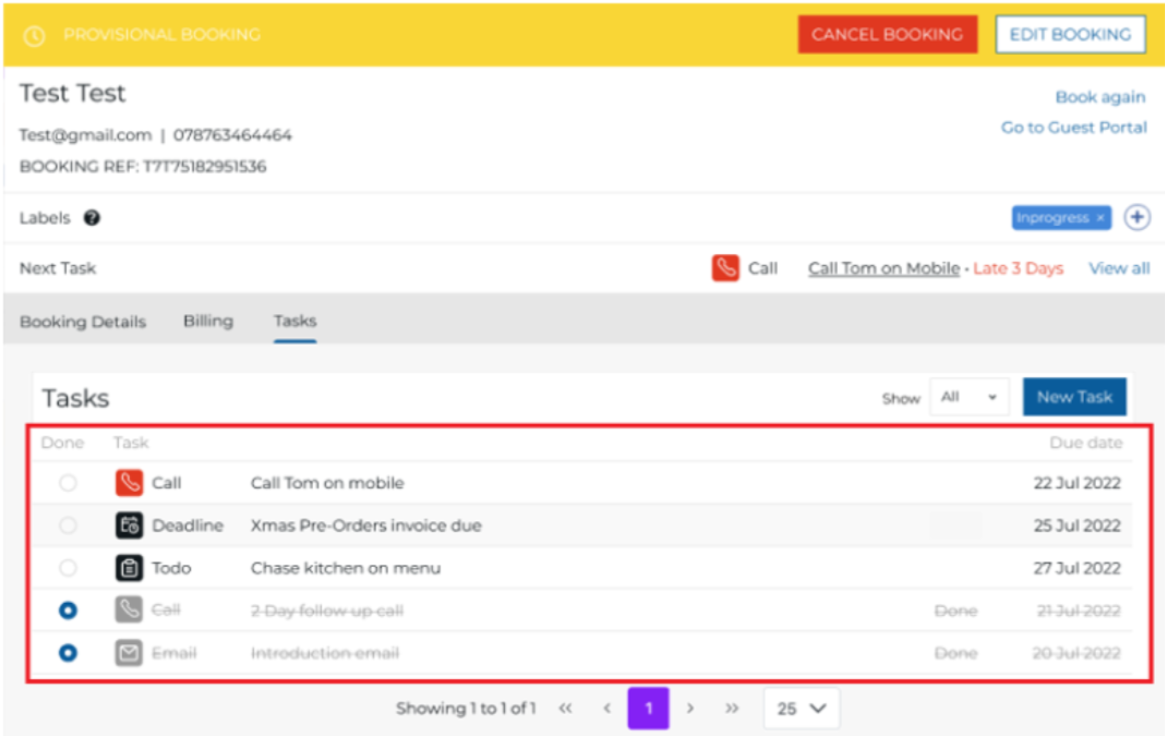Click the Deadline calendar icon in task list
The image size is (1165, 736).
coord(129,526)
